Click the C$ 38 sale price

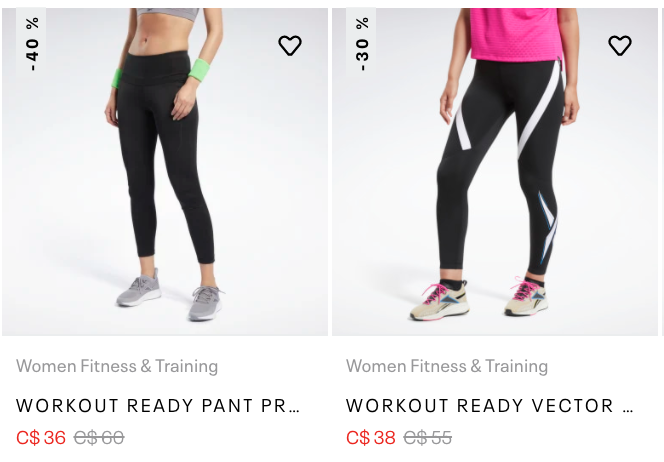pyautogui.click(x=371, y=437)
